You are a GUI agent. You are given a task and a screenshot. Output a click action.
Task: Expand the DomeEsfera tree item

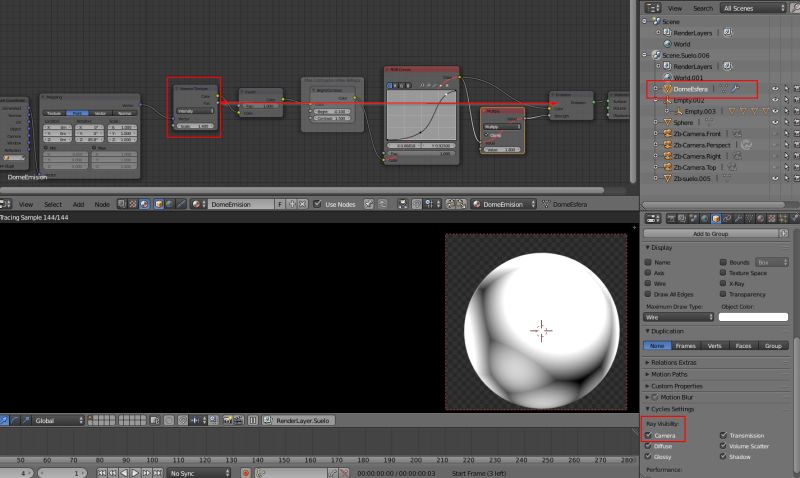656,89
